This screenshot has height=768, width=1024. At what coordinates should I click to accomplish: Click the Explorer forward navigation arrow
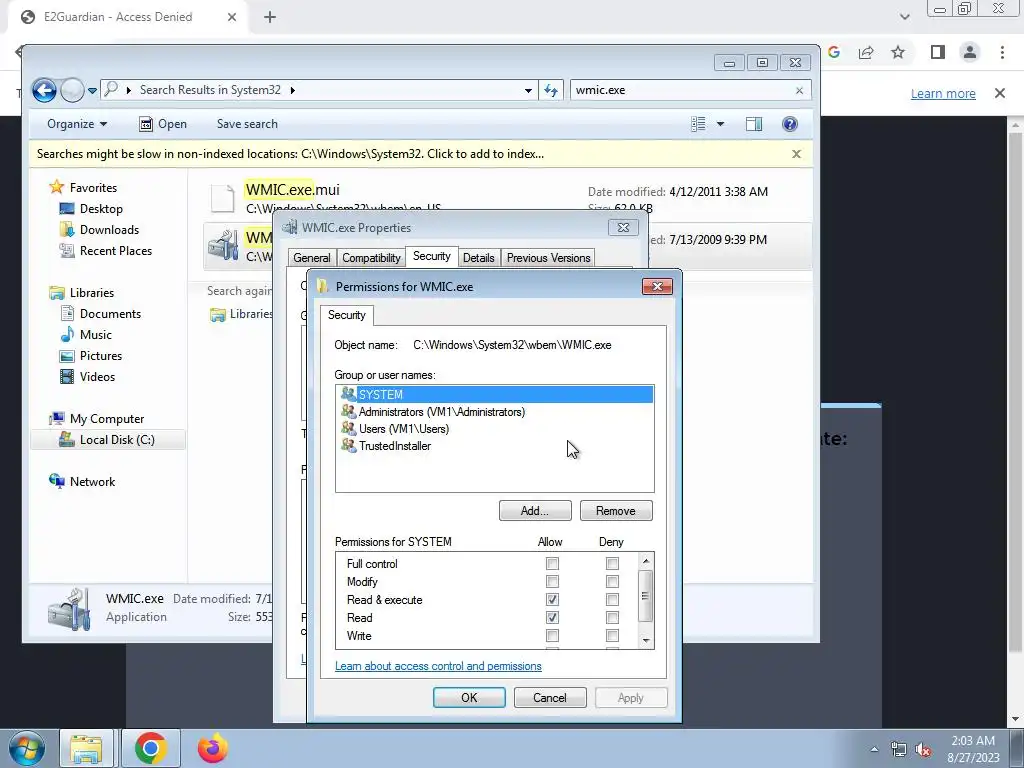coord(72,90)
